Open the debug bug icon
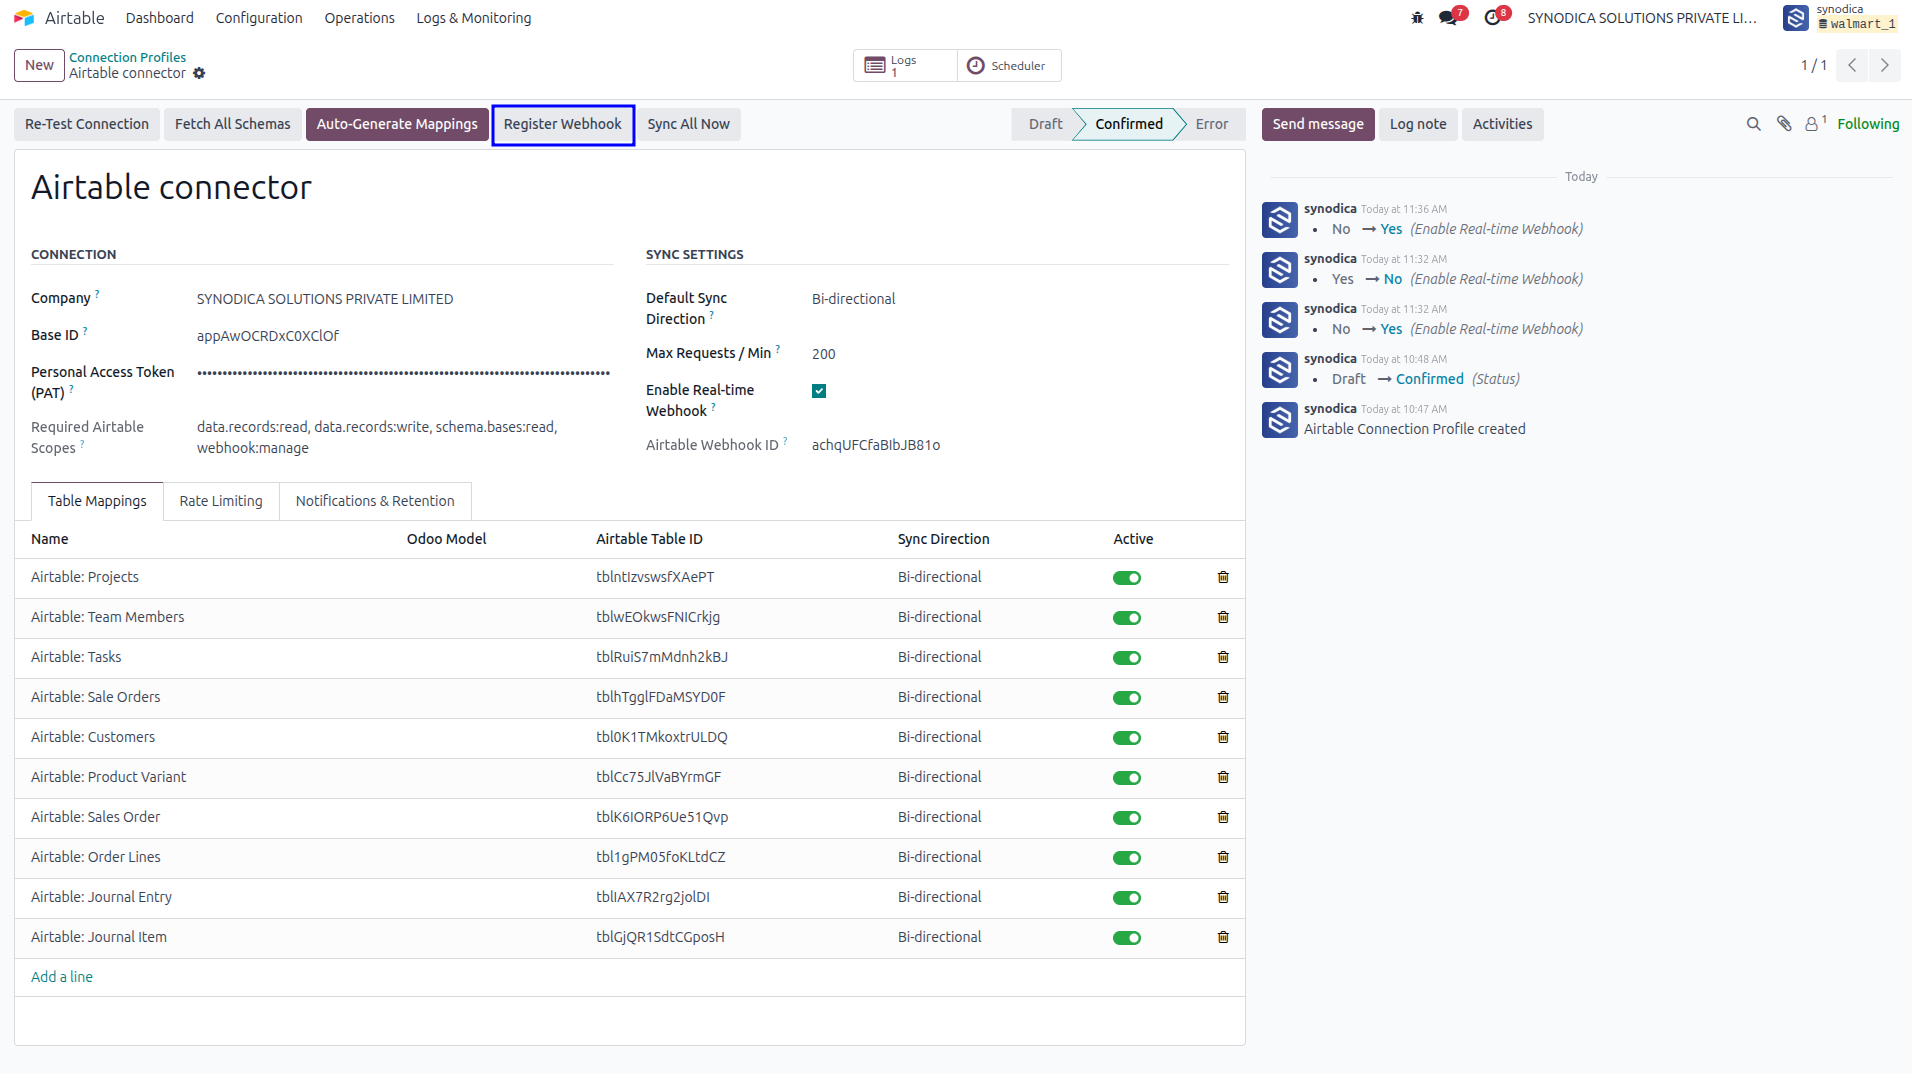Screen dimensions: 1912x1074 pos(1417,18)
